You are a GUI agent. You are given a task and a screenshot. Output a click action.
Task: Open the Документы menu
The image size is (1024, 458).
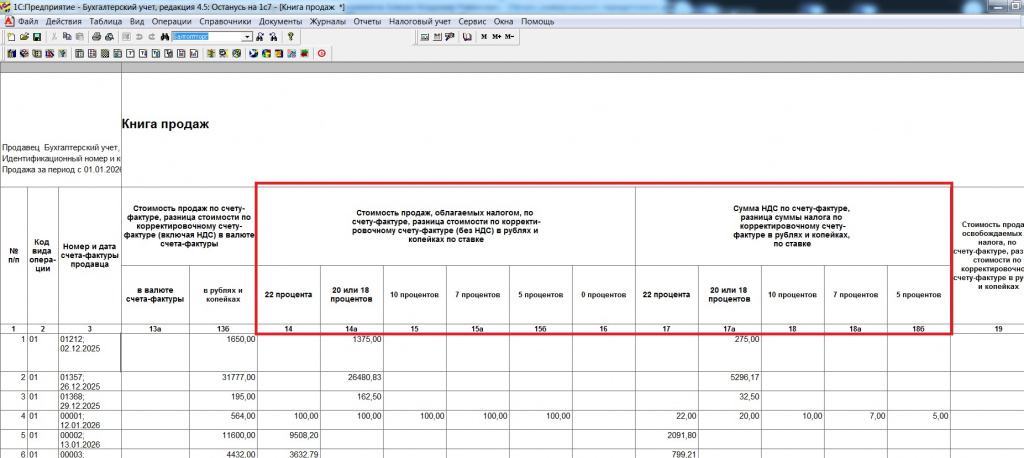(281, 22)
